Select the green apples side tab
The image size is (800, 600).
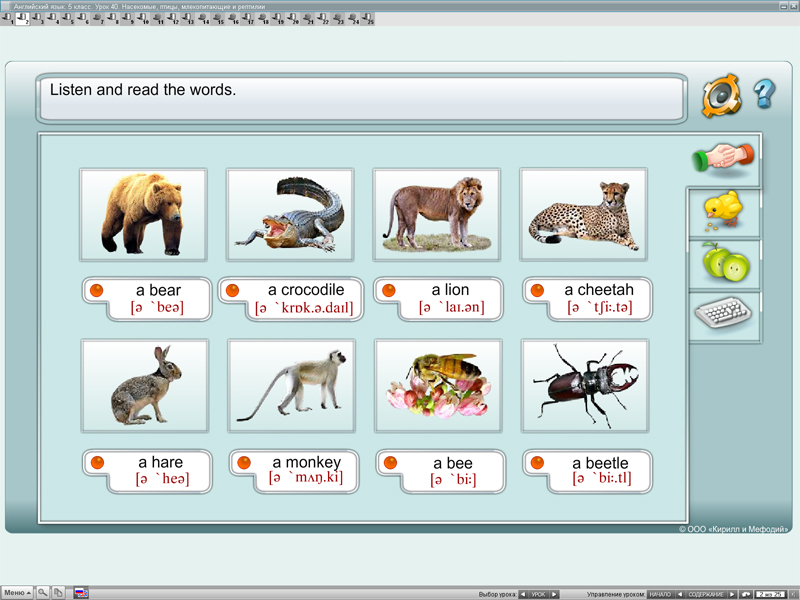point(725,263)
